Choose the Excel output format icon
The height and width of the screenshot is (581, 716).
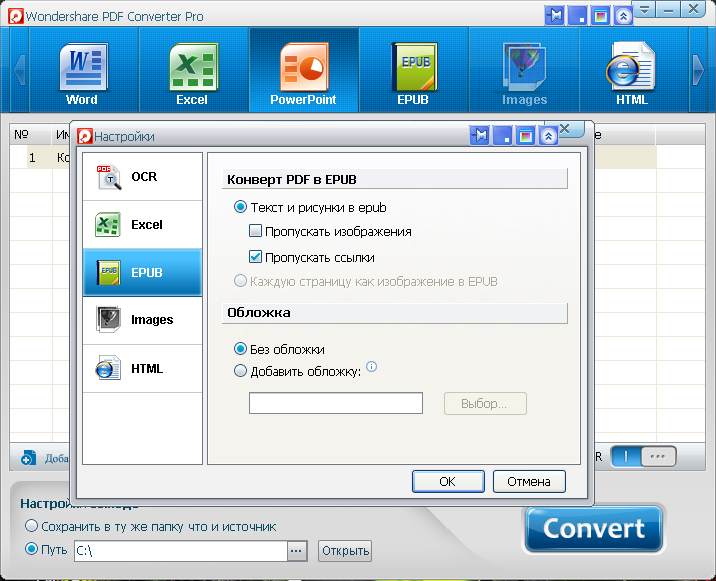[x=191, y=74]
